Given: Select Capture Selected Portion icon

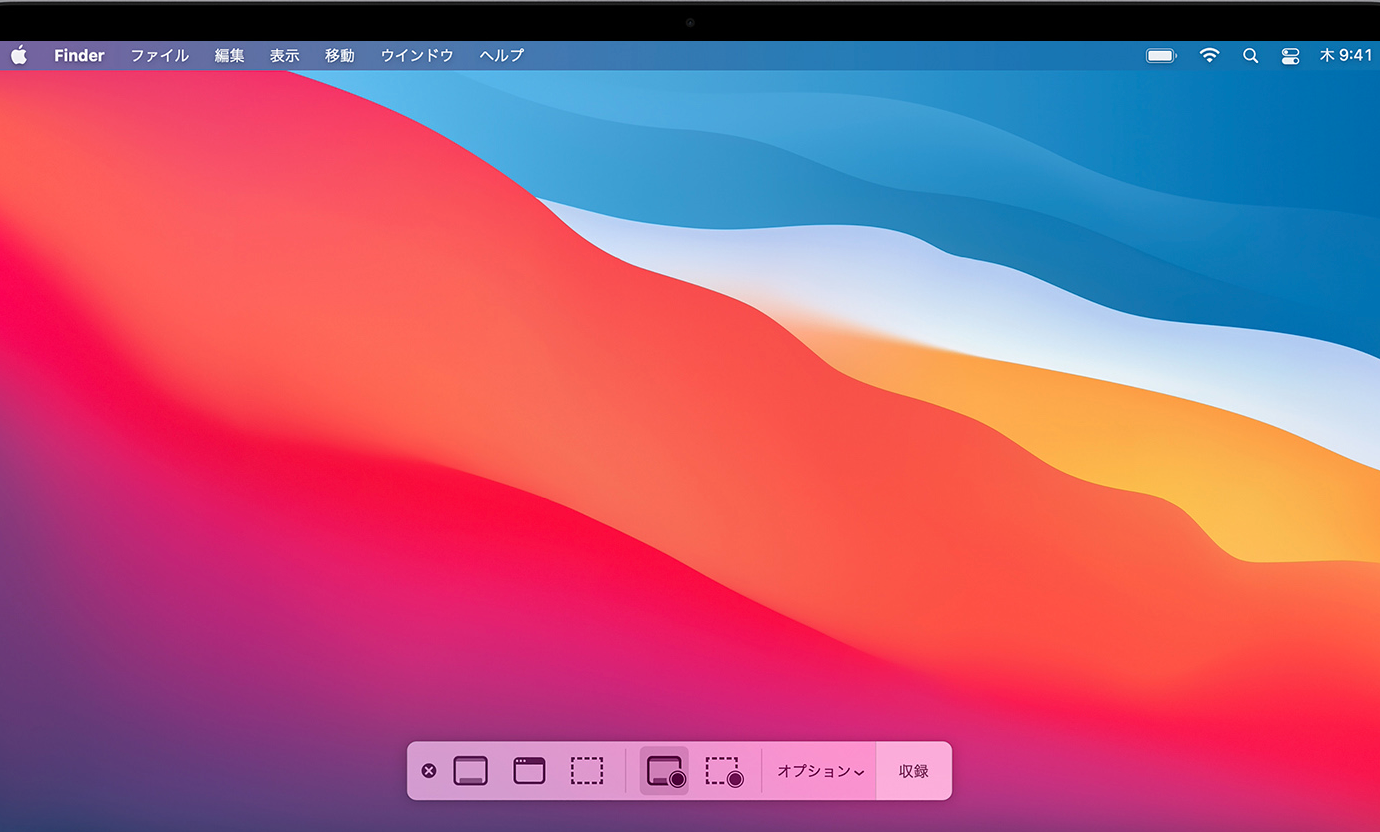Looking at the screenshot, I should click(587, 771).
